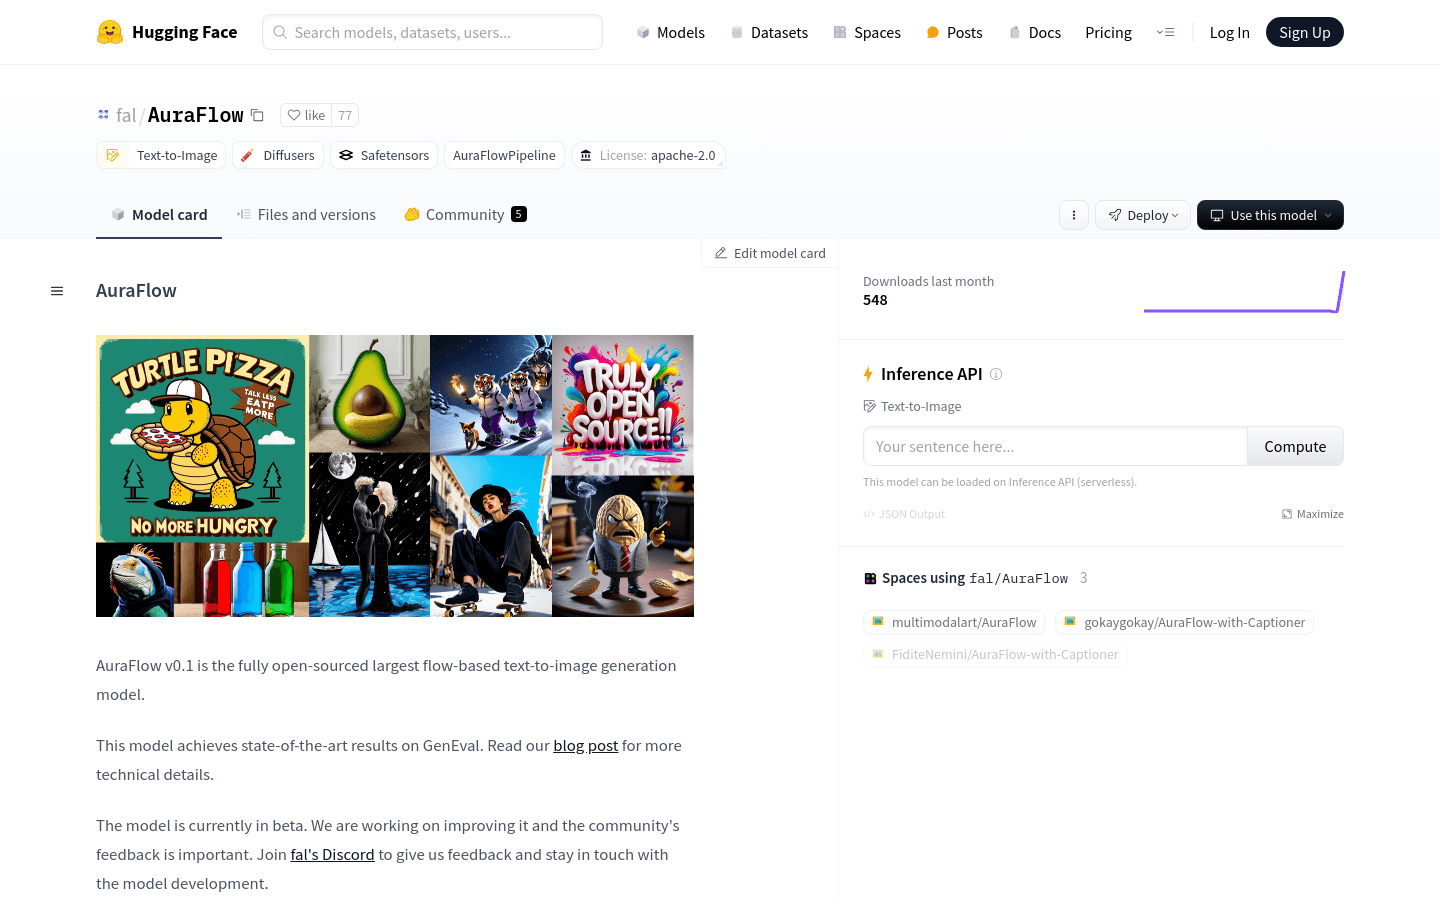1440x900 pixels.
Task: Open Posts in navbar
Action: pos(954,32)
